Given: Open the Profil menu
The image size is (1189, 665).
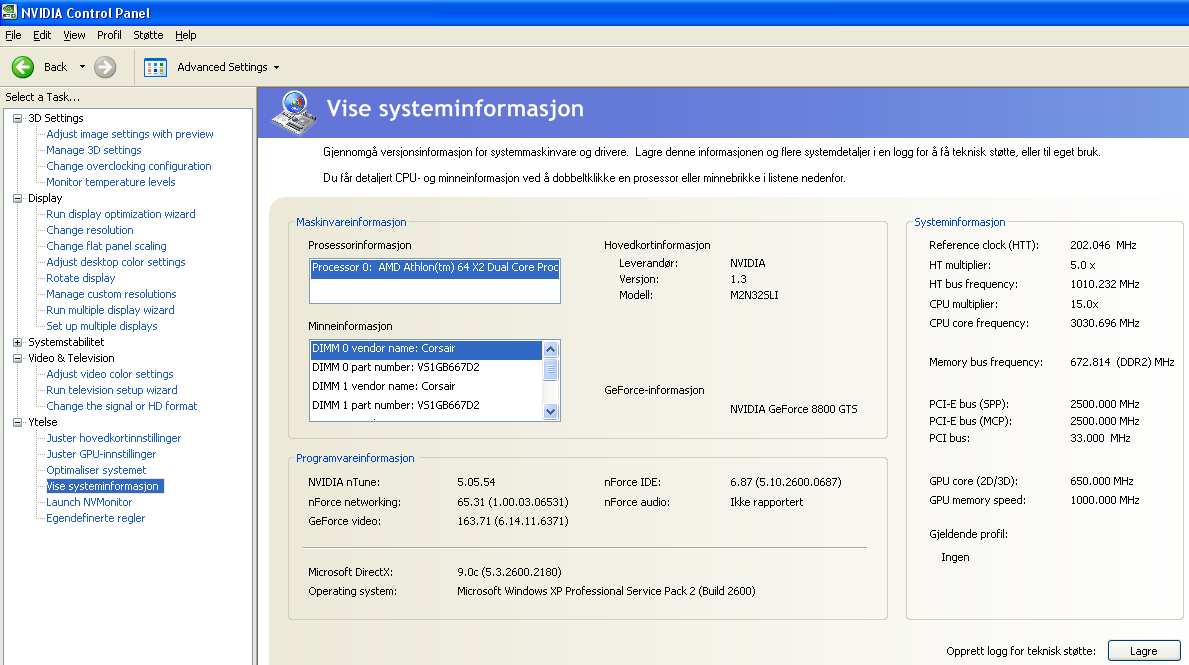Looking at the screenshot, I should [109, 35].
